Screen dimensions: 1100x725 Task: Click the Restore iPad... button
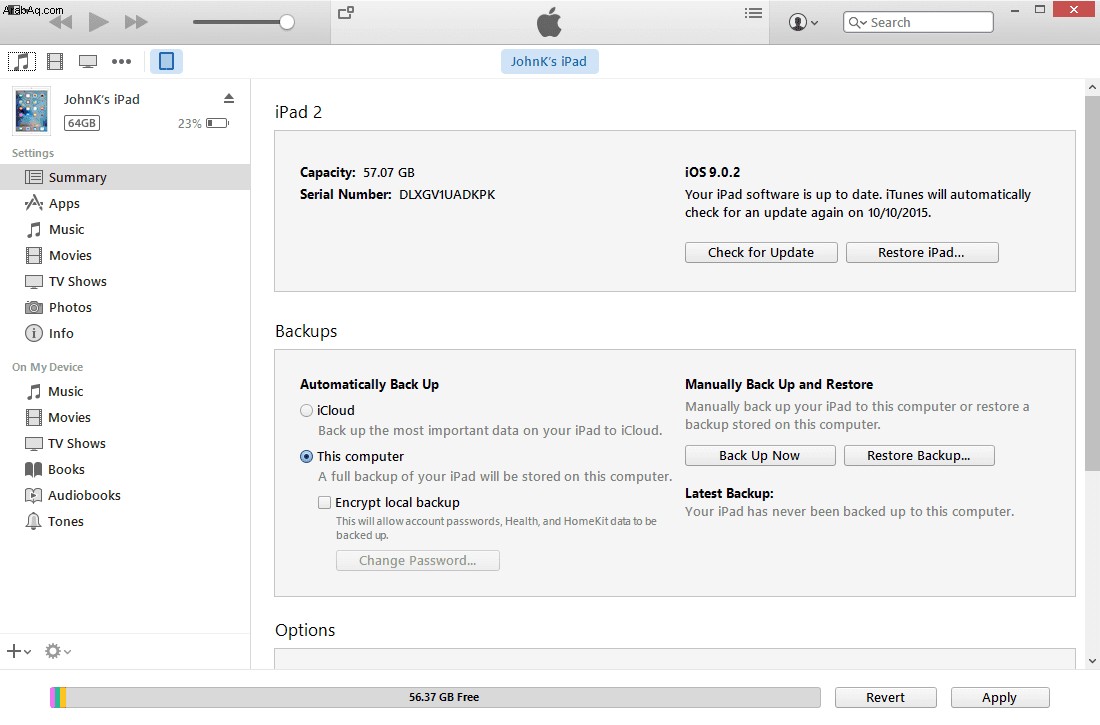pos(922,253)
